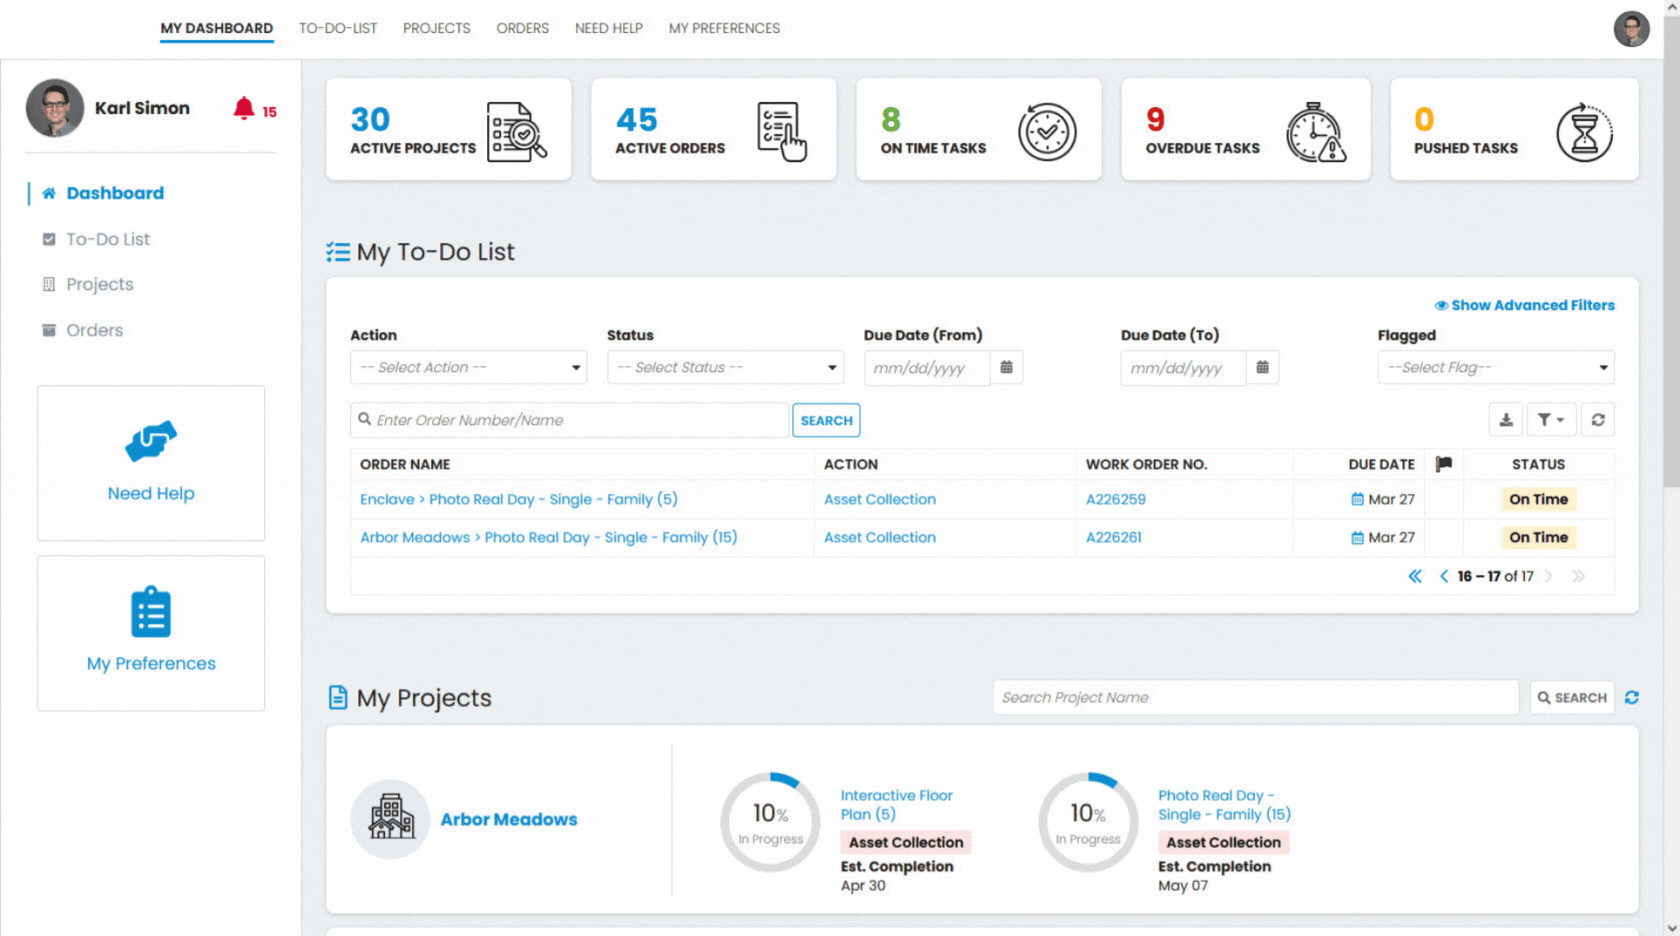Click the My Projects document heading icon
This screenshot has height=936, width=1680.
[x=338, y=697]
